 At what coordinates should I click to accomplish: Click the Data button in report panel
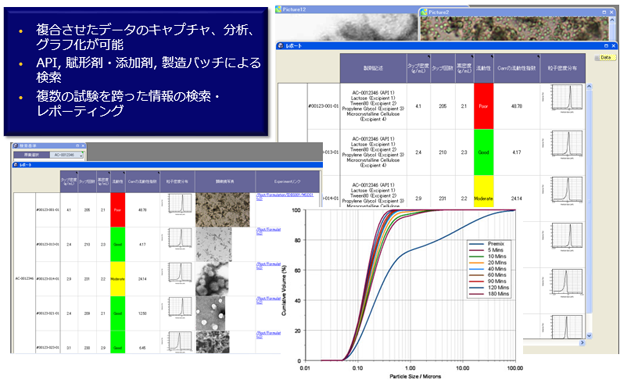point(603,58)
